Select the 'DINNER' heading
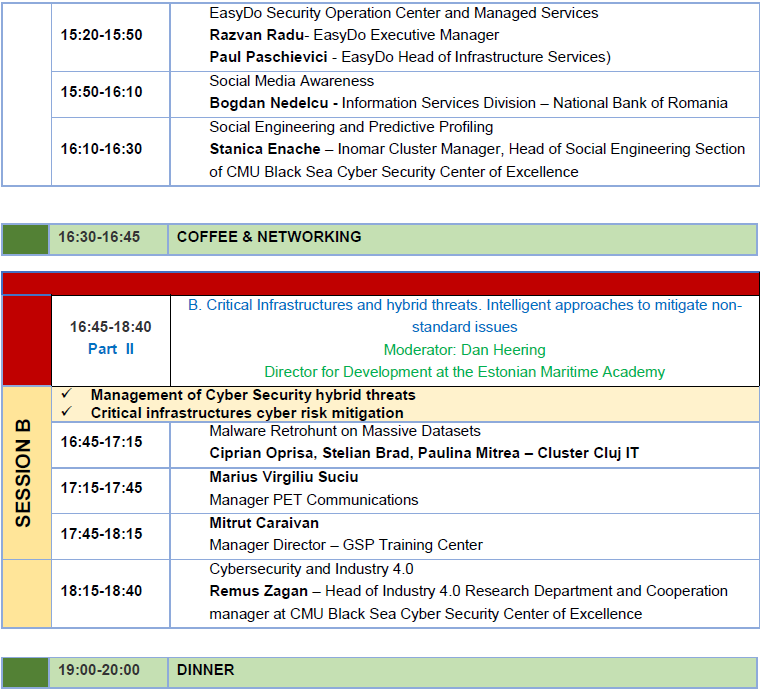The image size is (763, 693). 205,670
